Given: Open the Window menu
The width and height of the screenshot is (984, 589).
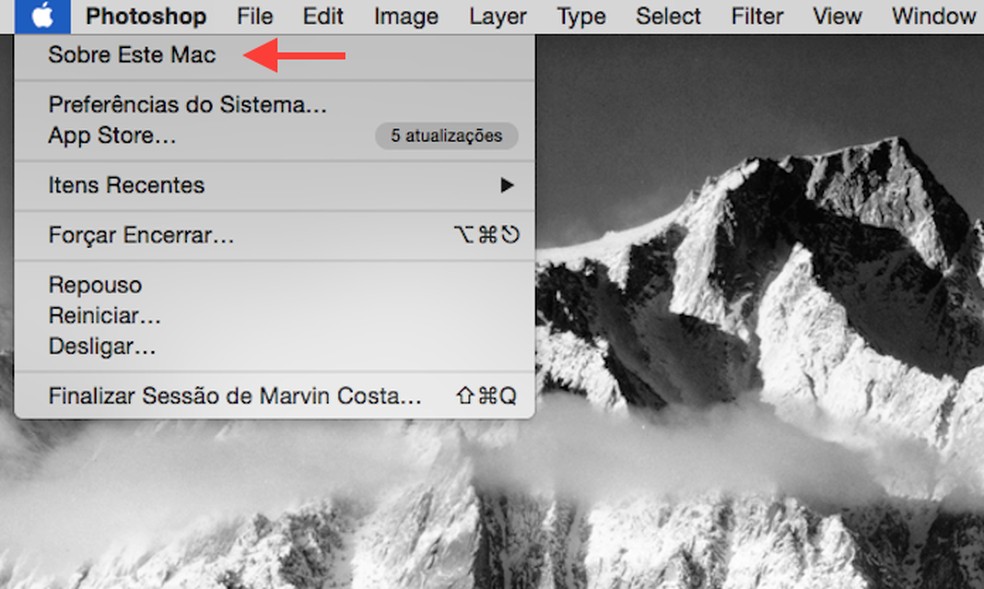Looking at the screenshot, I should (932, 15).
